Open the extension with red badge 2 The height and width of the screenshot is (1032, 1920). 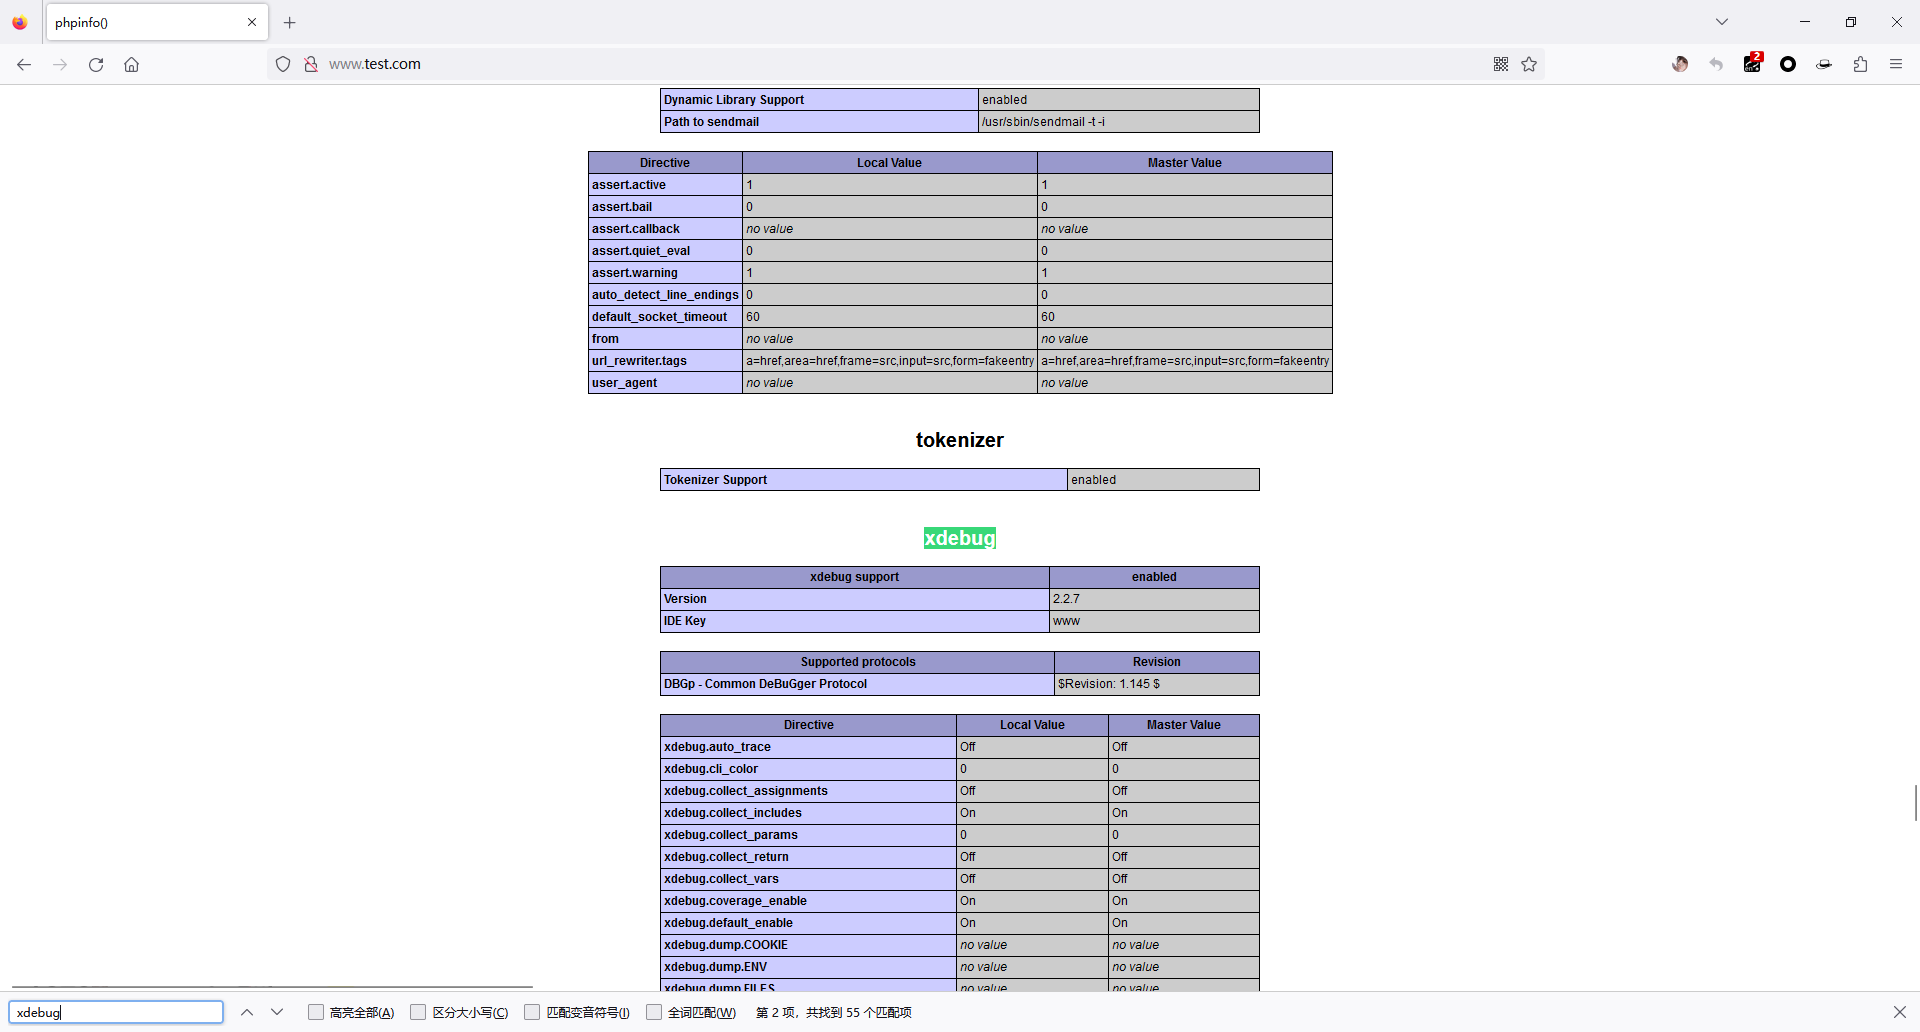click(x=1753, y=63)
